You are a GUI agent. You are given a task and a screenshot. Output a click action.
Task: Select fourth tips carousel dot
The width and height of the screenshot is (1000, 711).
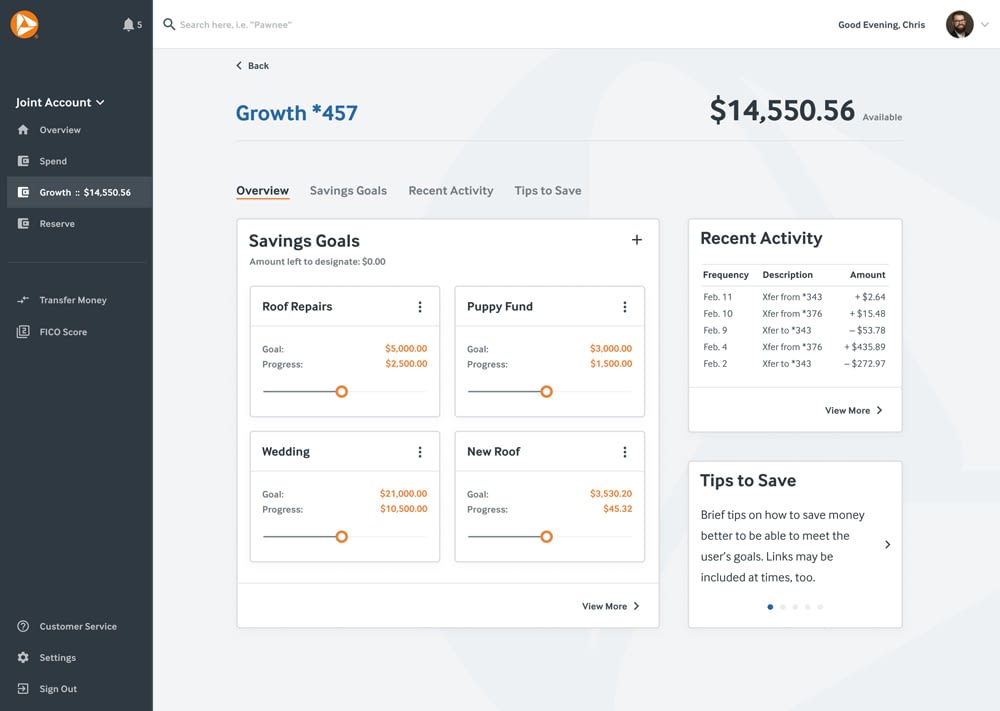click(807, 607)
